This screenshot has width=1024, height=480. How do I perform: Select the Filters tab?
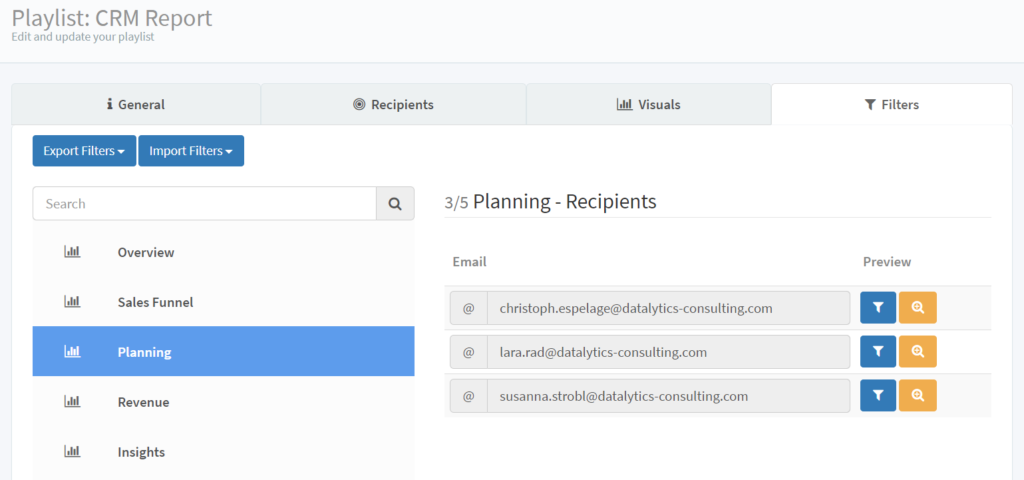click(x=891, y=104)
